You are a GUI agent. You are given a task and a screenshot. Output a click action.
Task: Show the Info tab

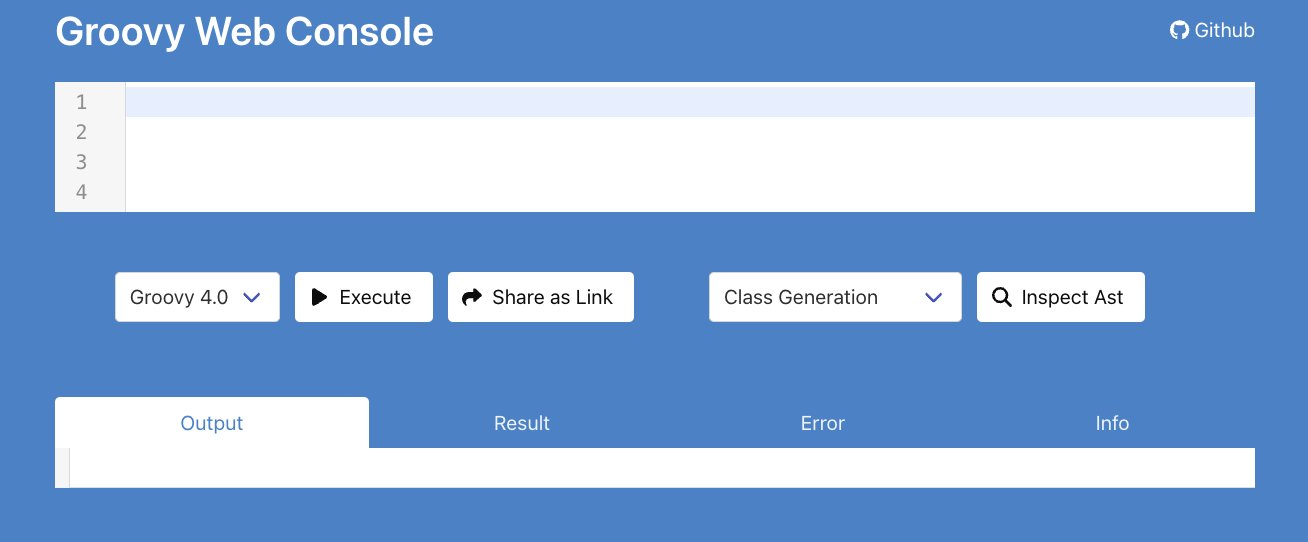[1112, 423]
